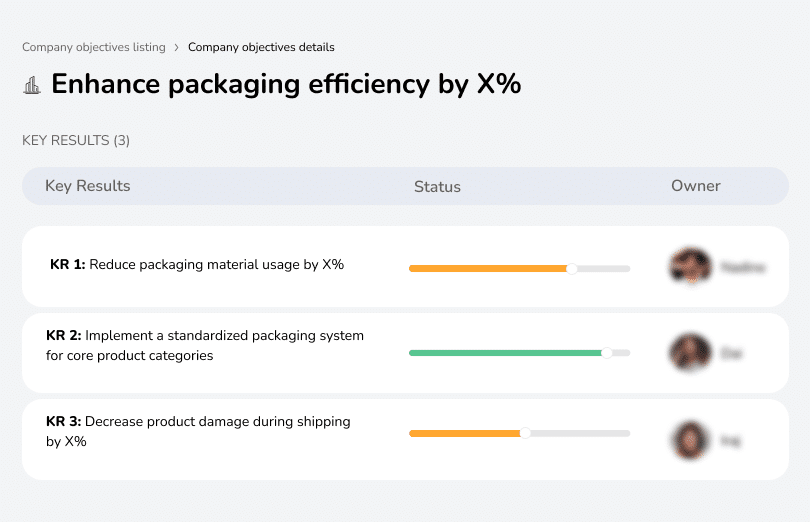Viewport: 810px width, 522px height.
Task: Open the KR 2 owner avatar
Action: 689,353
